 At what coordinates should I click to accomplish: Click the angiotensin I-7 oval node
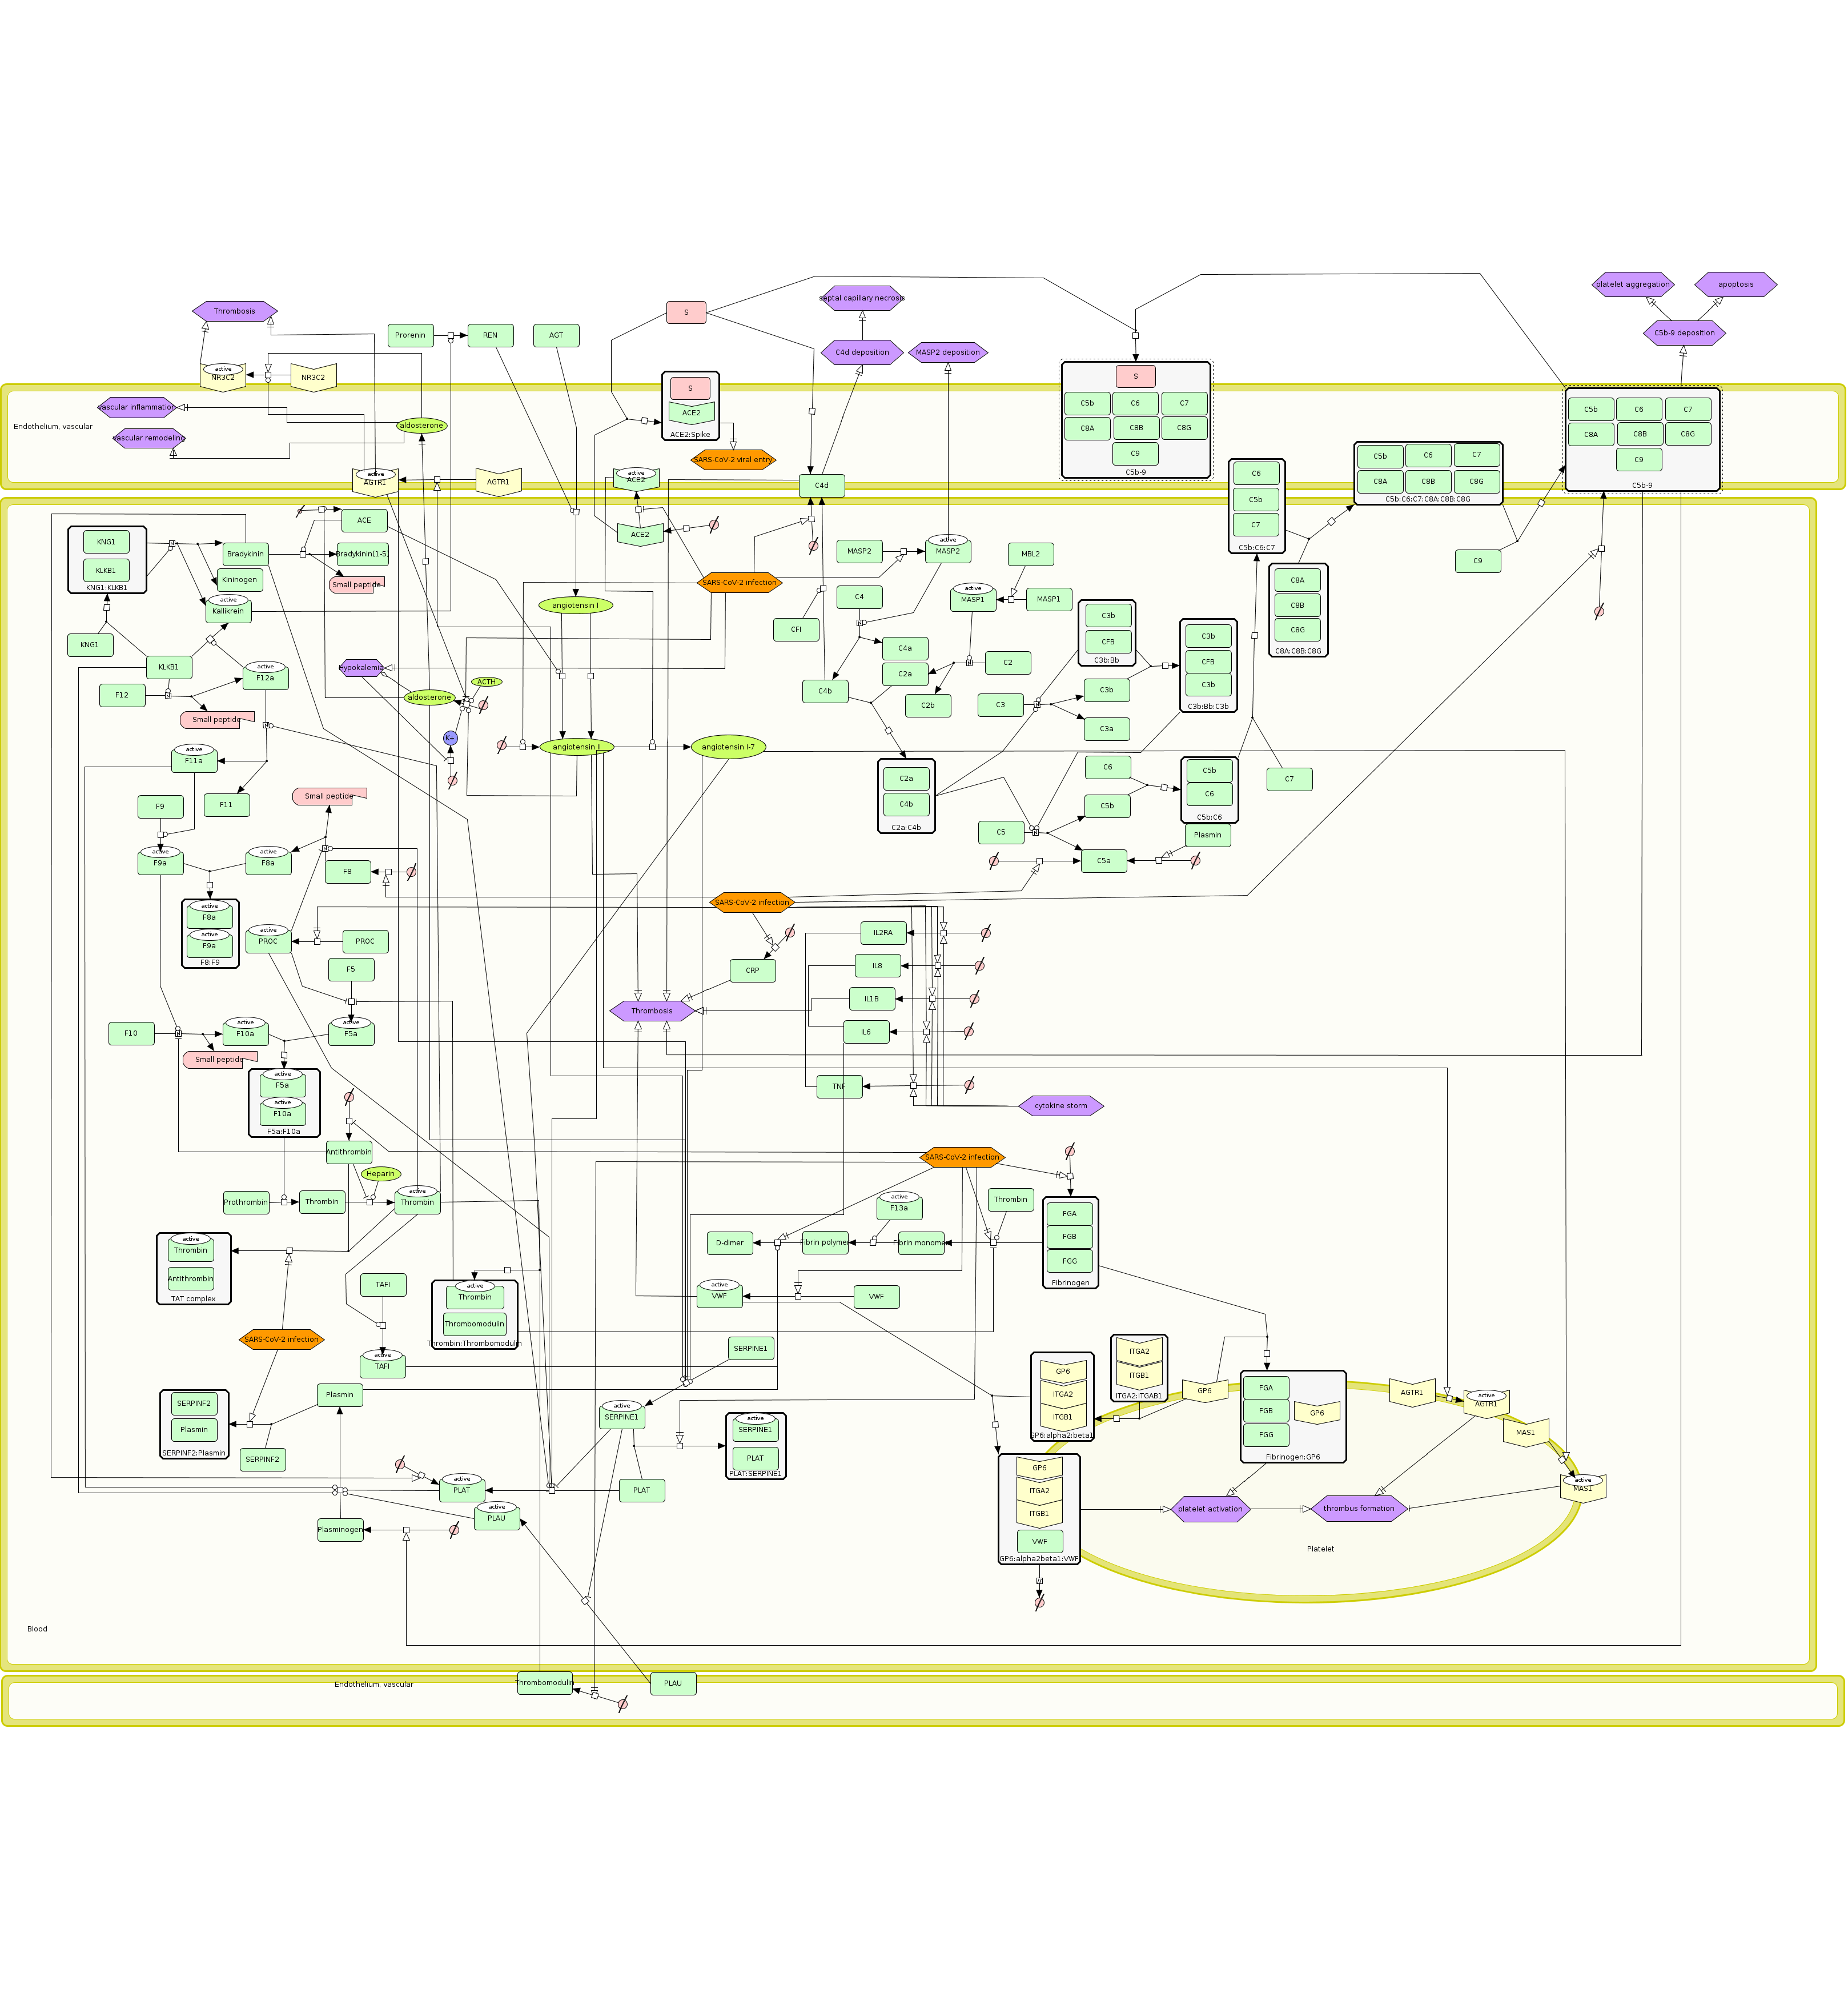(x=728, y=747)
